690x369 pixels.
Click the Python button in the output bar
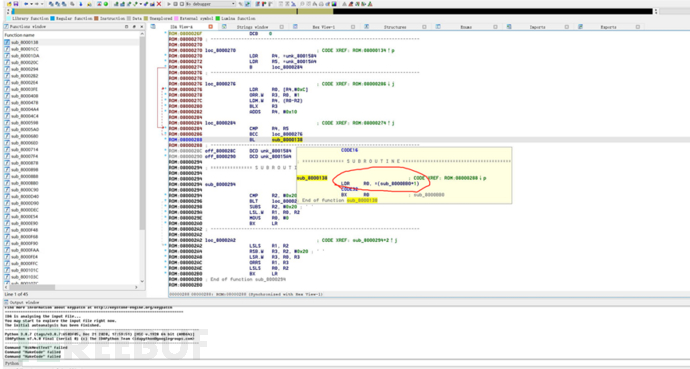pos(12,363)
